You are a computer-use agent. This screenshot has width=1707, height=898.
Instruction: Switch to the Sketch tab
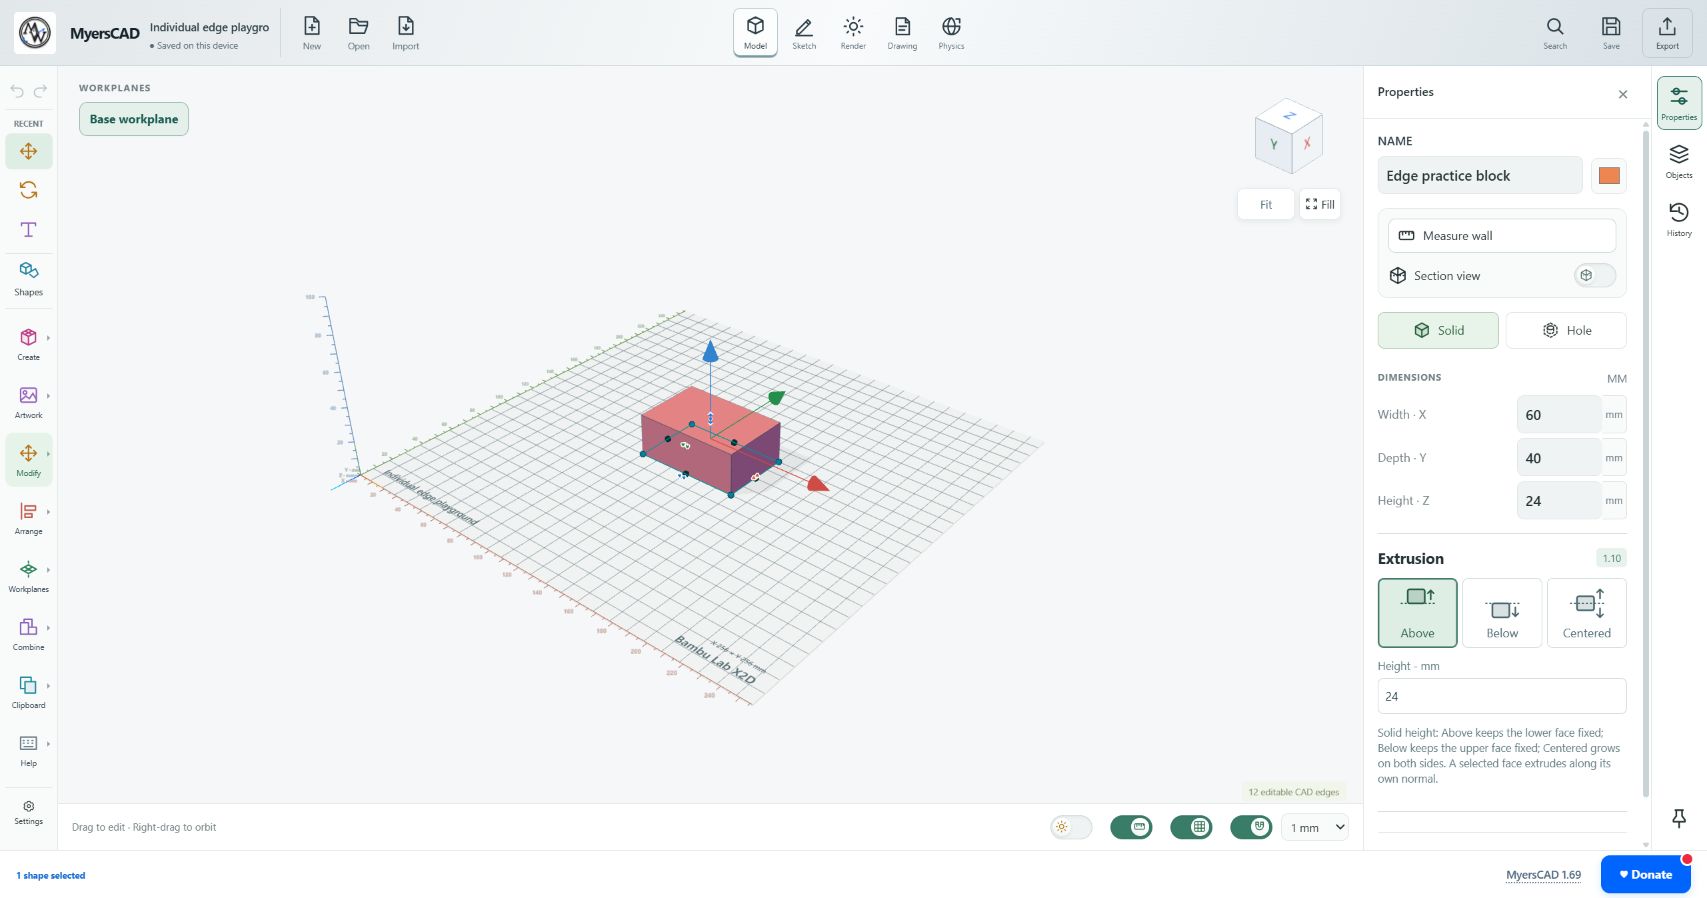click(804, 33)
